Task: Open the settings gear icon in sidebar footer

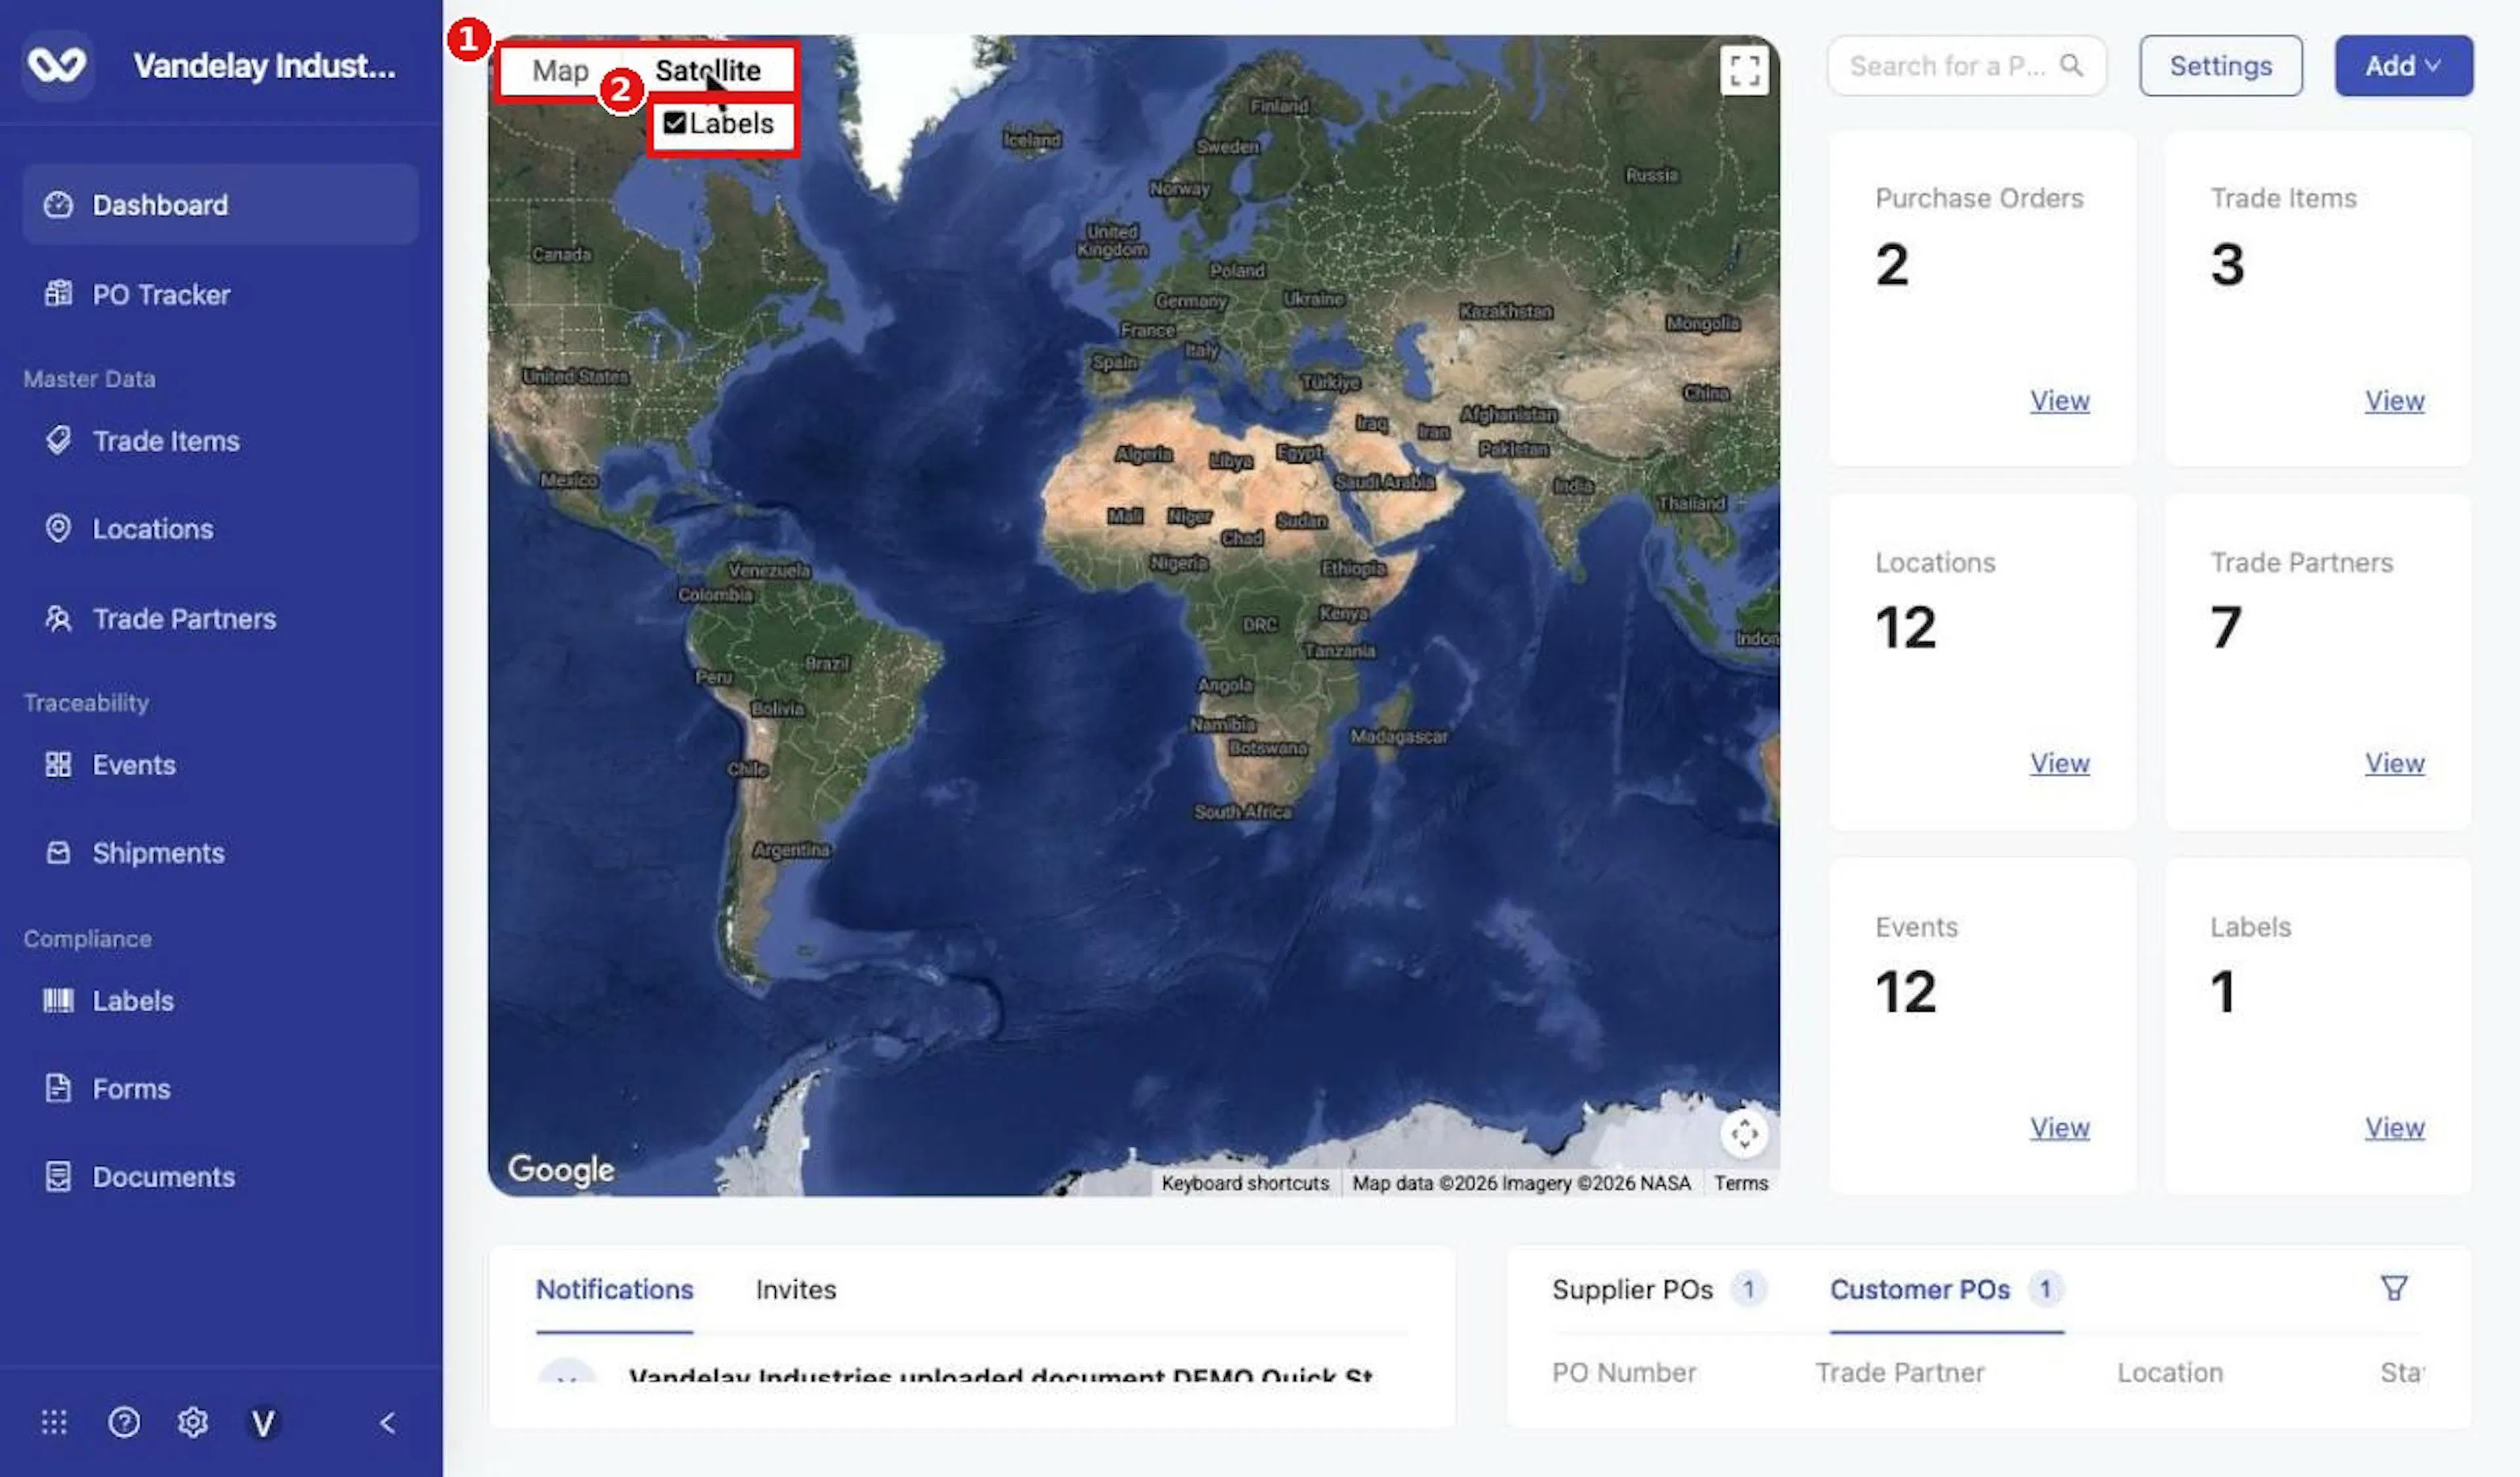Action: click(x=193, y=1422)
